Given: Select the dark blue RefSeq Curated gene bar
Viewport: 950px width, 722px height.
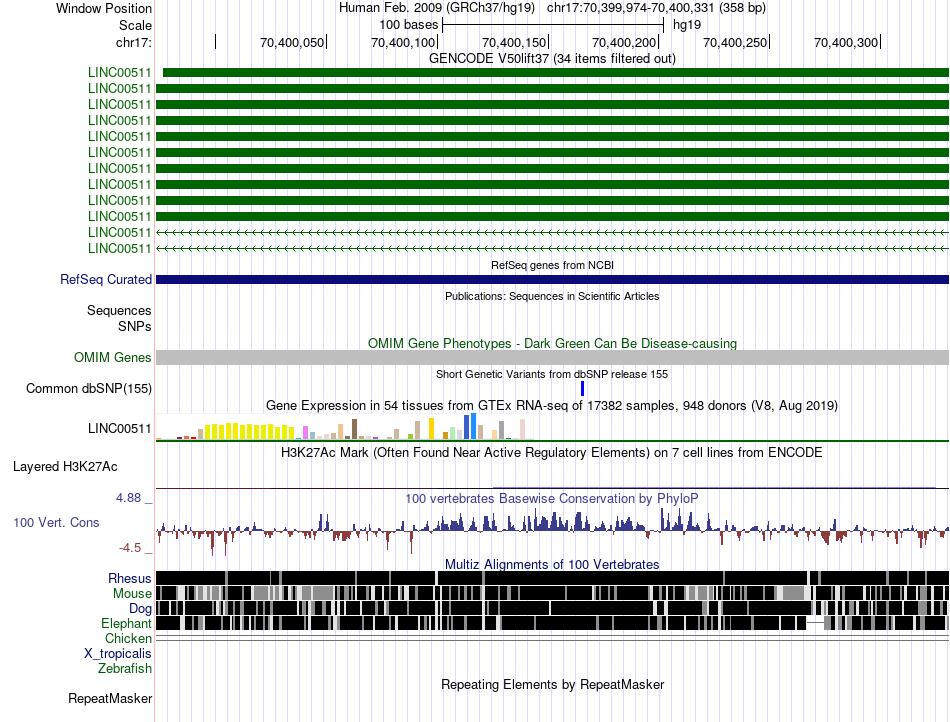Looking at the screenshot, I should pyautogui.click(x=552, y=279).
